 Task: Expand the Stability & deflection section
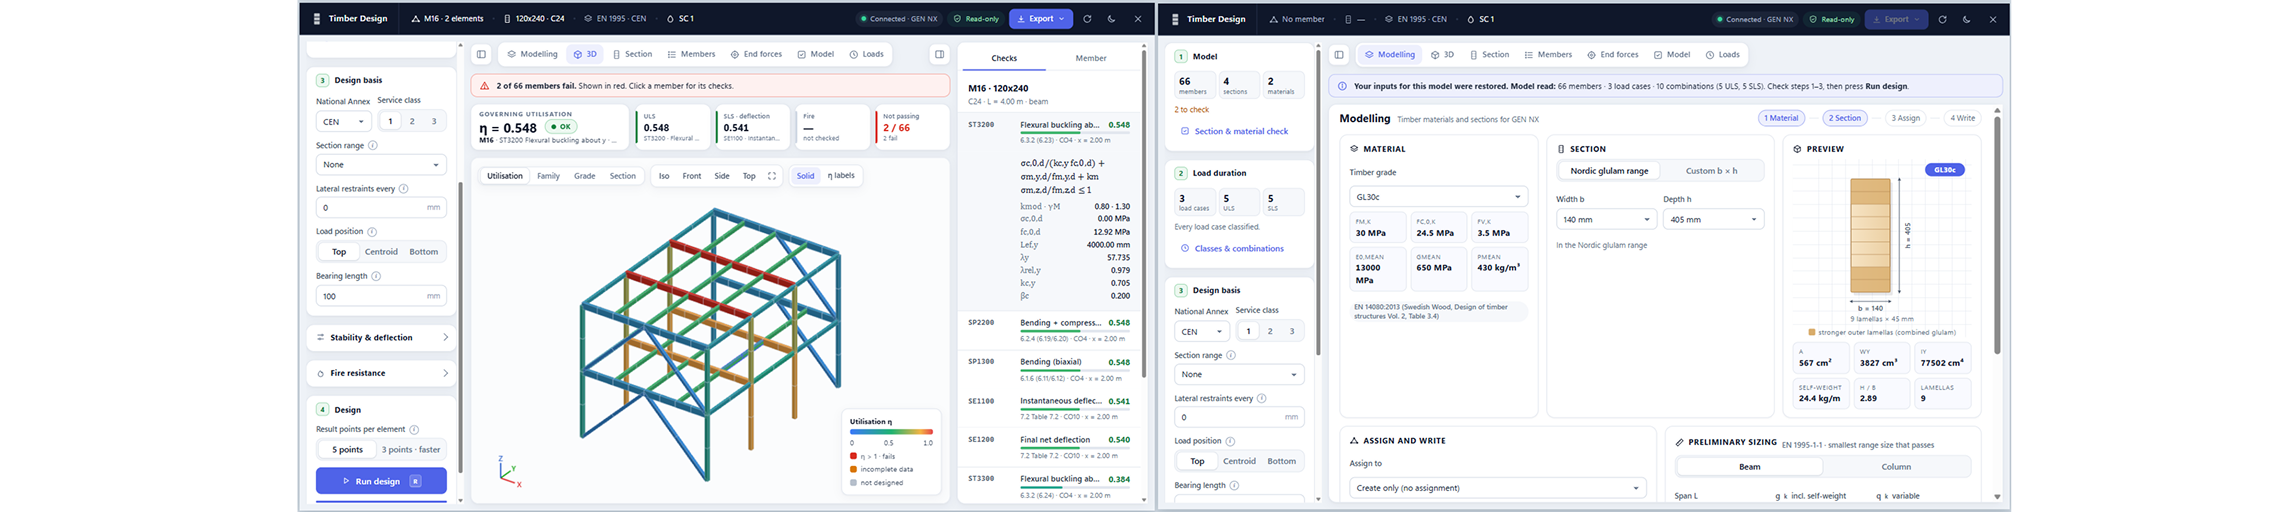coord(381,338)
